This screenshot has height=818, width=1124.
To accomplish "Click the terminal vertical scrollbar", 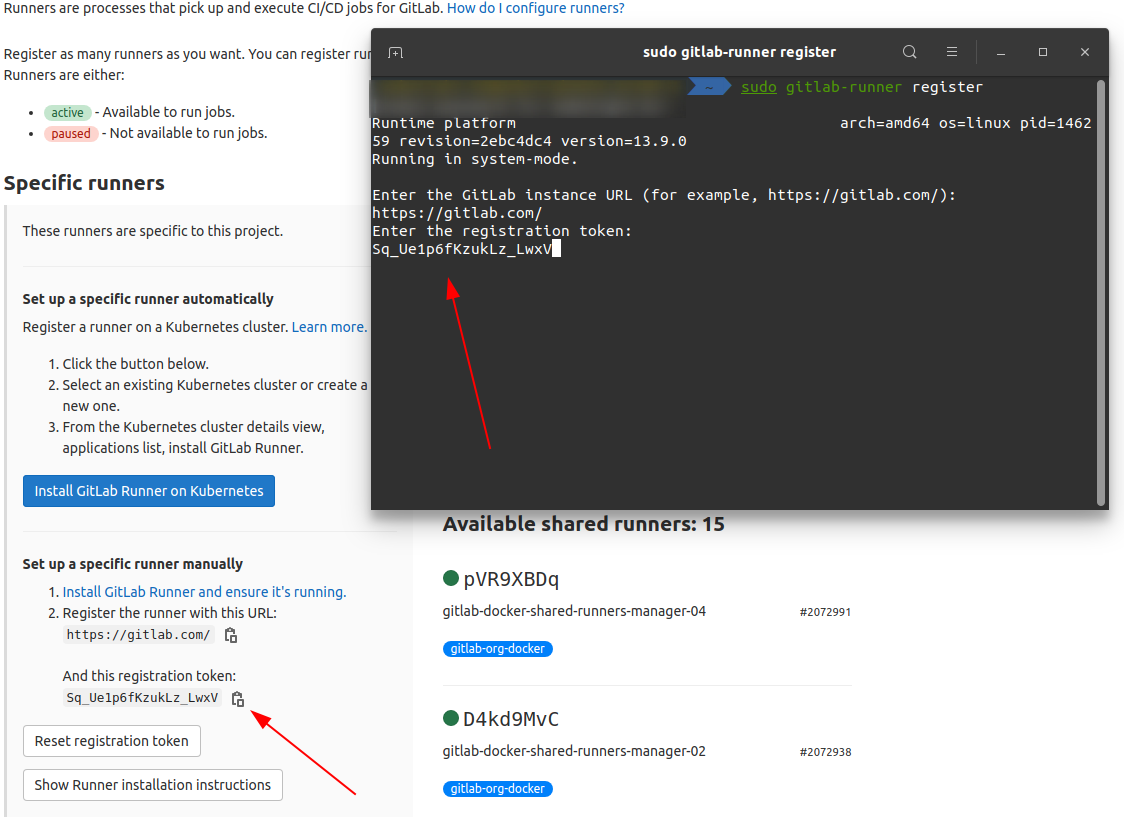I will point(1100,293).
